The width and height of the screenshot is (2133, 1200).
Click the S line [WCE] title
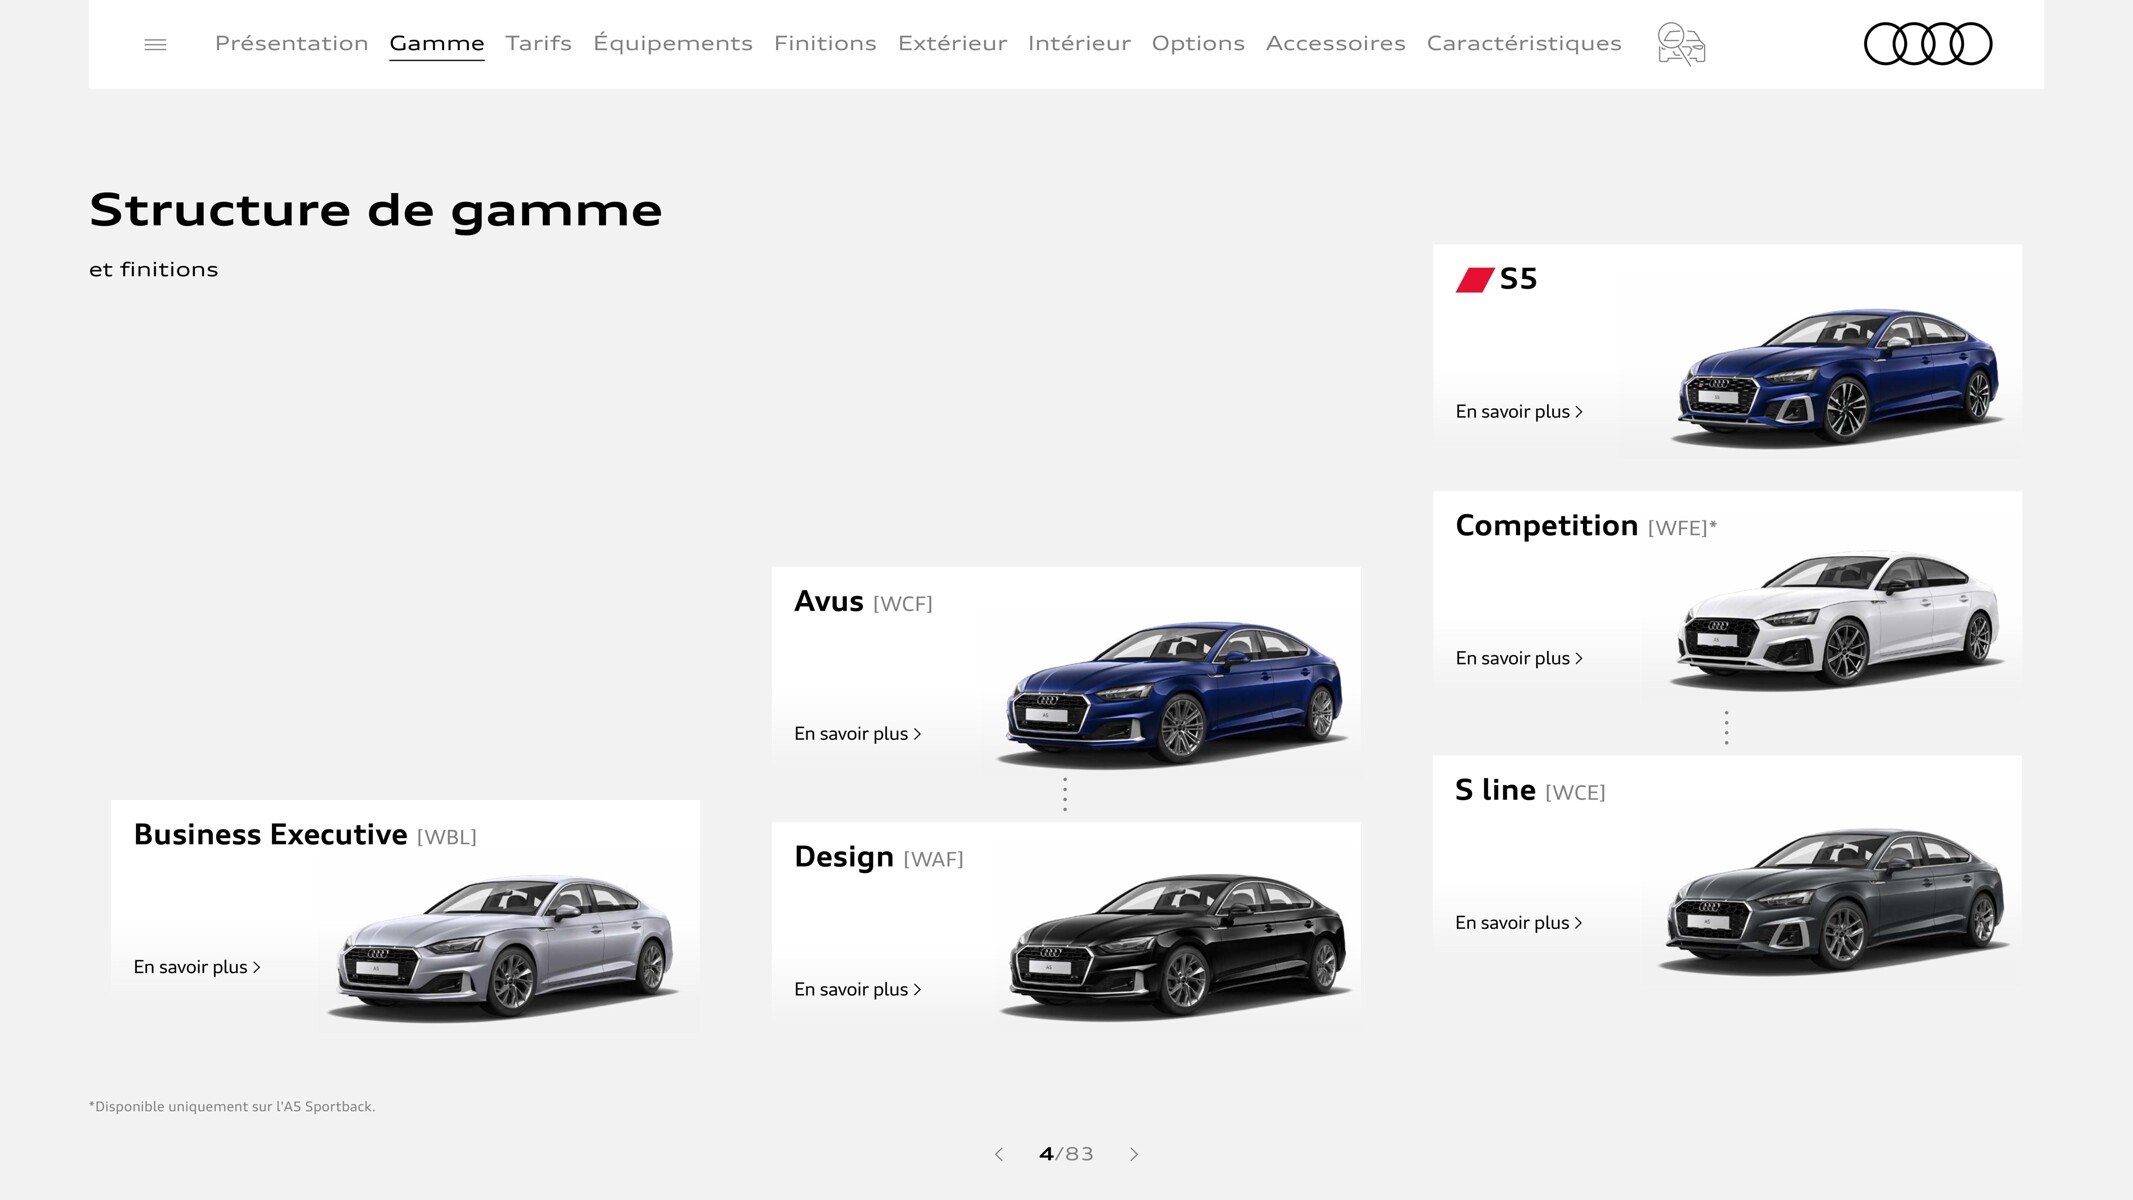(1530, 790)
